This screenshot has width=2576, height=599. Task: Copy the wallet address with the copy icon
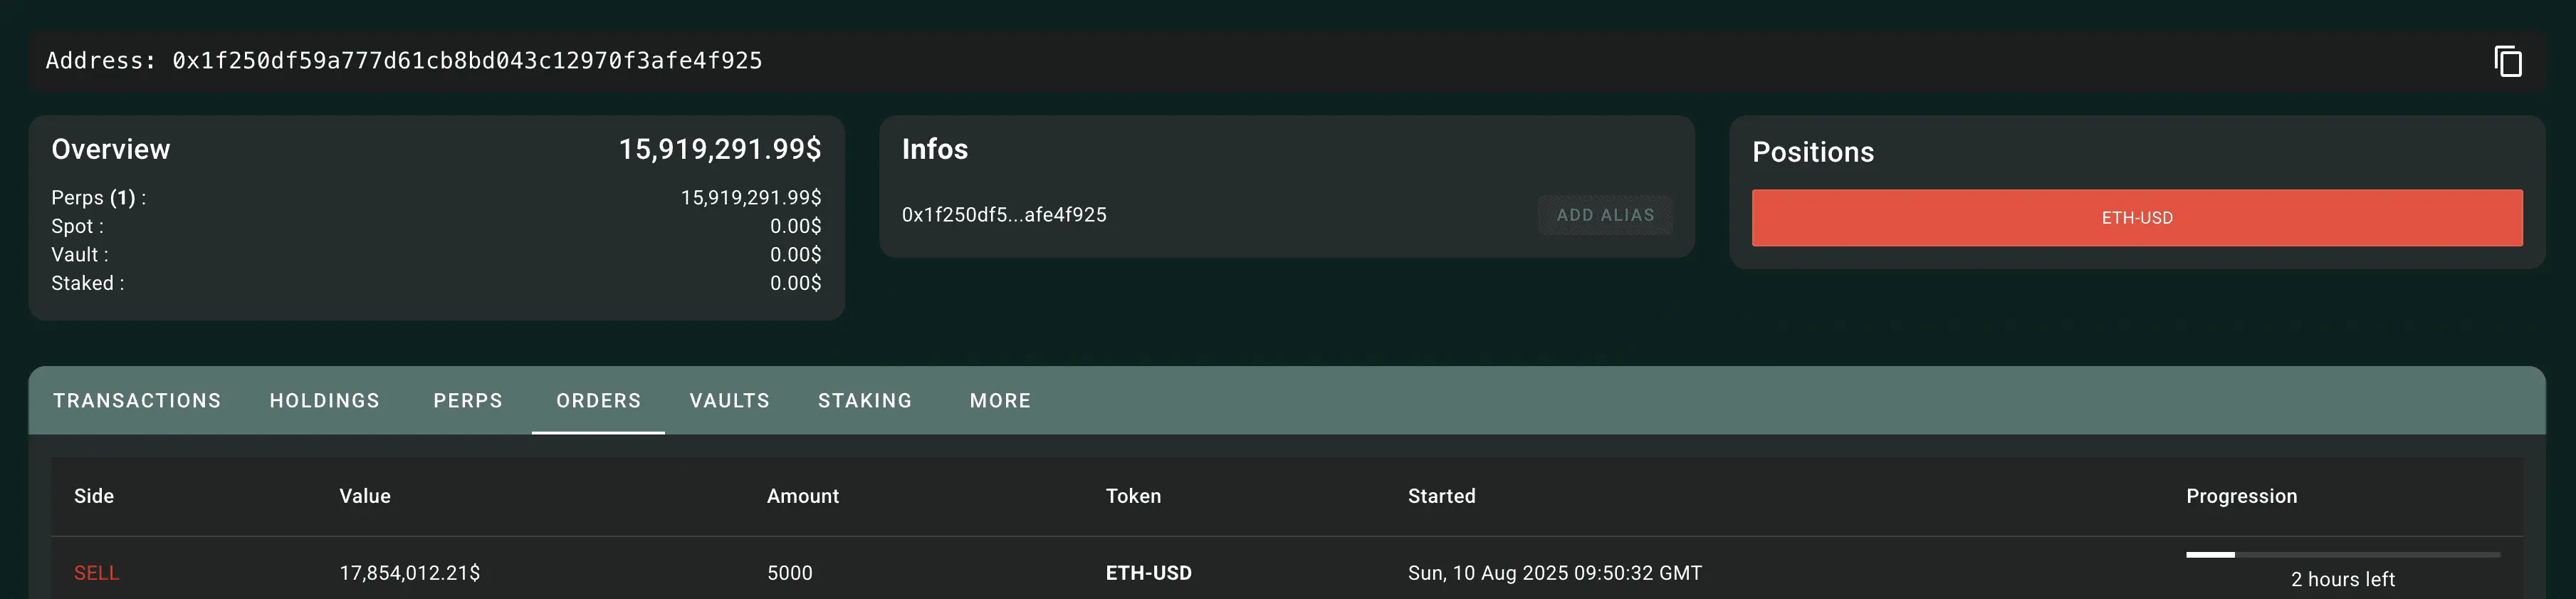pos(2507,61)
